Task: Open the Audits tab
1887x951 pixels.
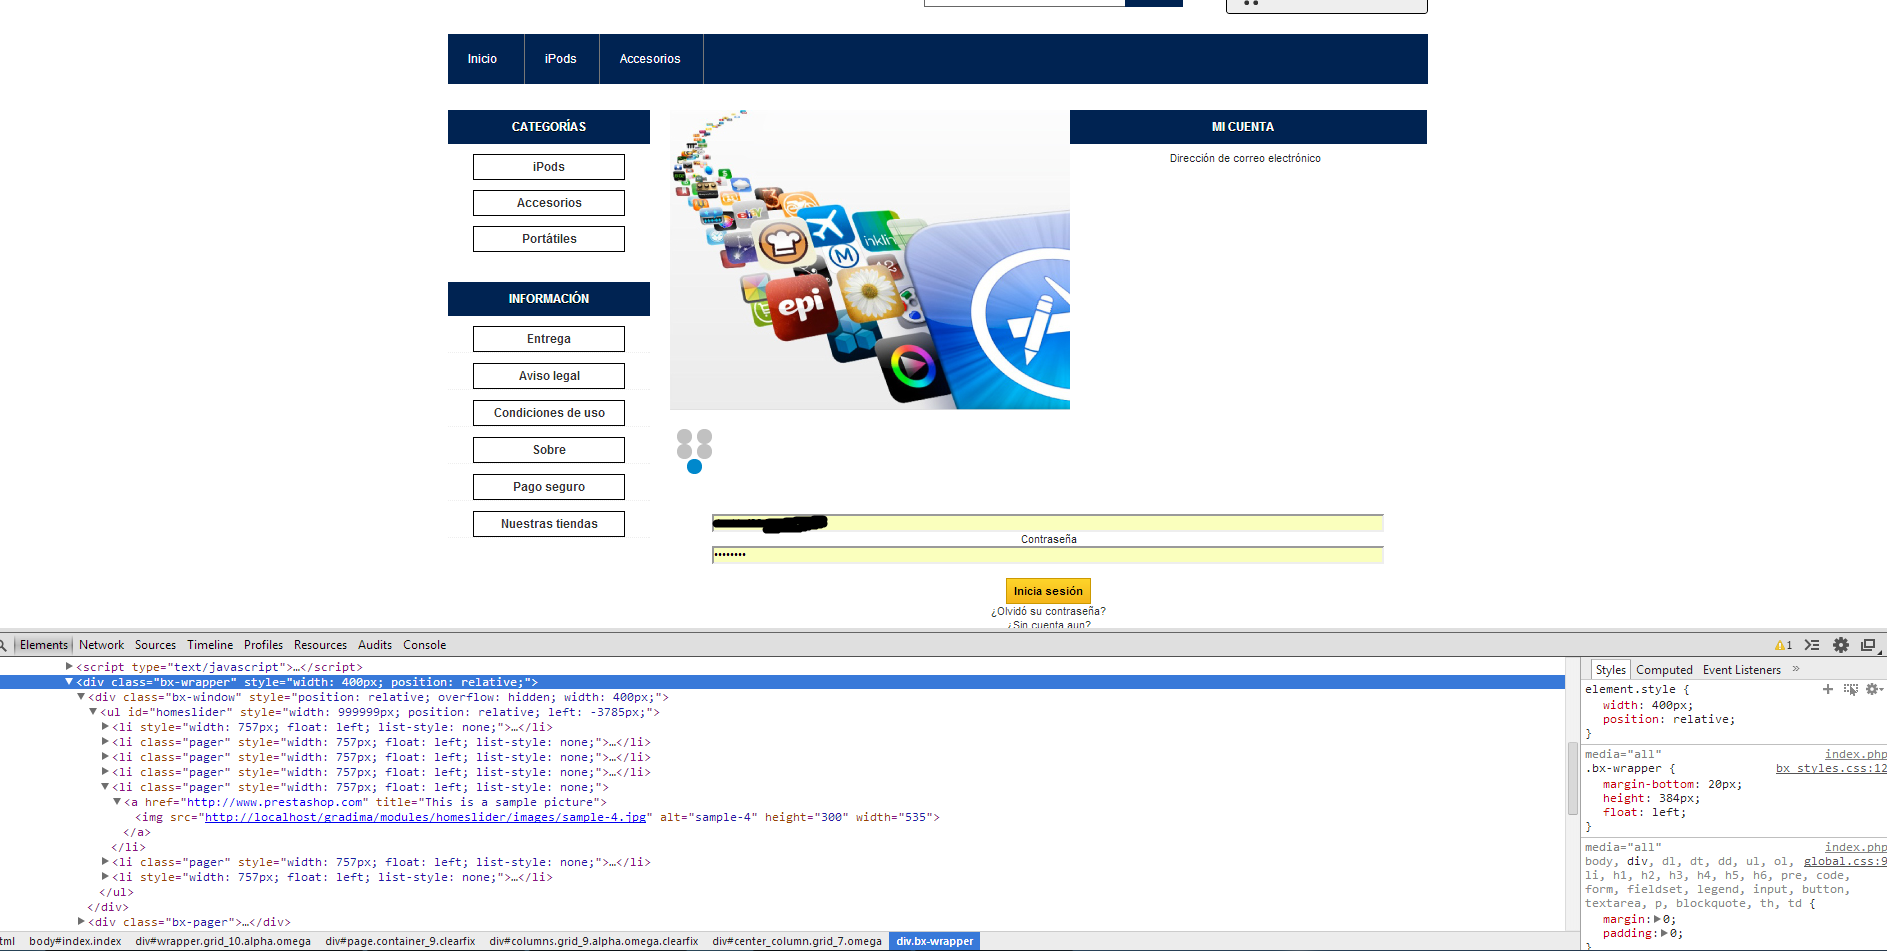Action: coord(375,645)
